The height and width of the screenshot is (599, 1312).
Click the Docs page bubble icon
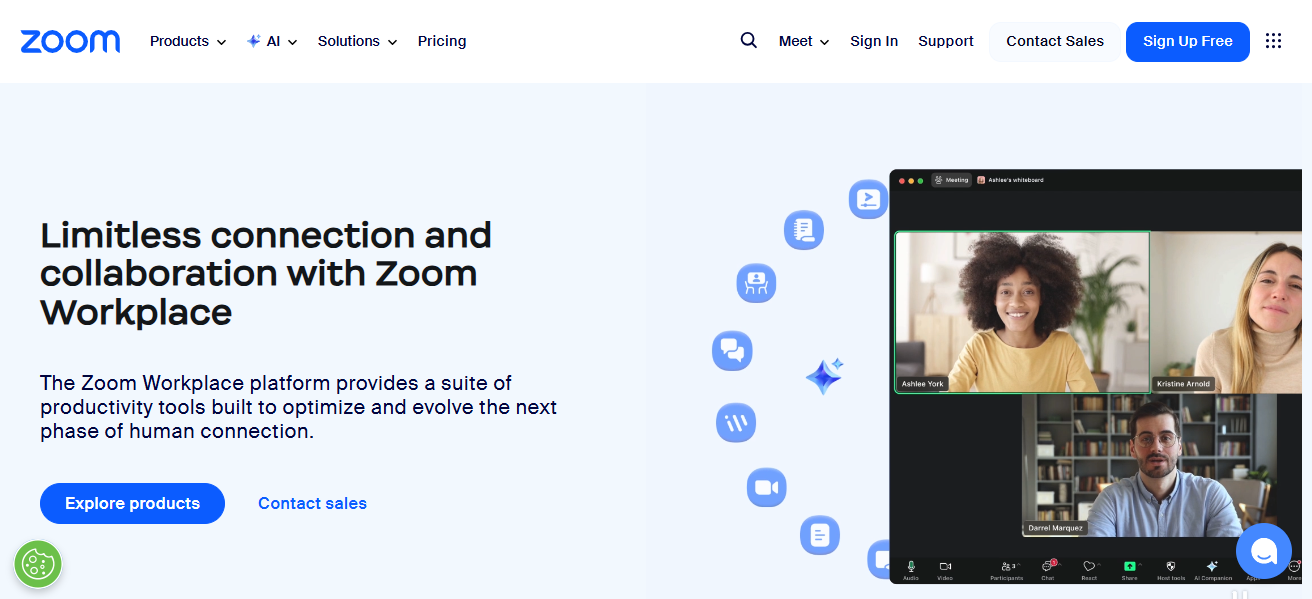pyautogui.click(x=820, y=535)
